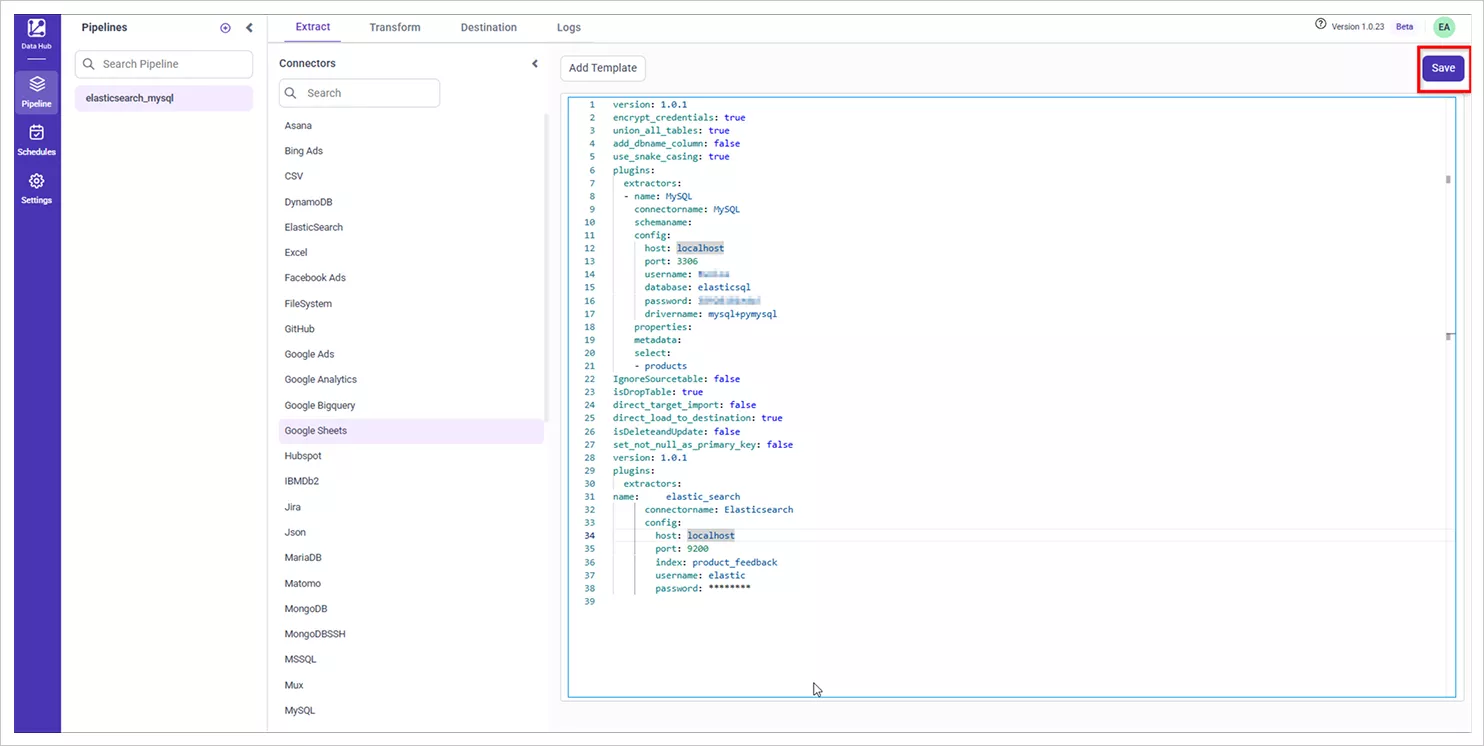Open Settings from the left sidebar
Screen dimensions: 1484x746
click(x=37, y=187)
